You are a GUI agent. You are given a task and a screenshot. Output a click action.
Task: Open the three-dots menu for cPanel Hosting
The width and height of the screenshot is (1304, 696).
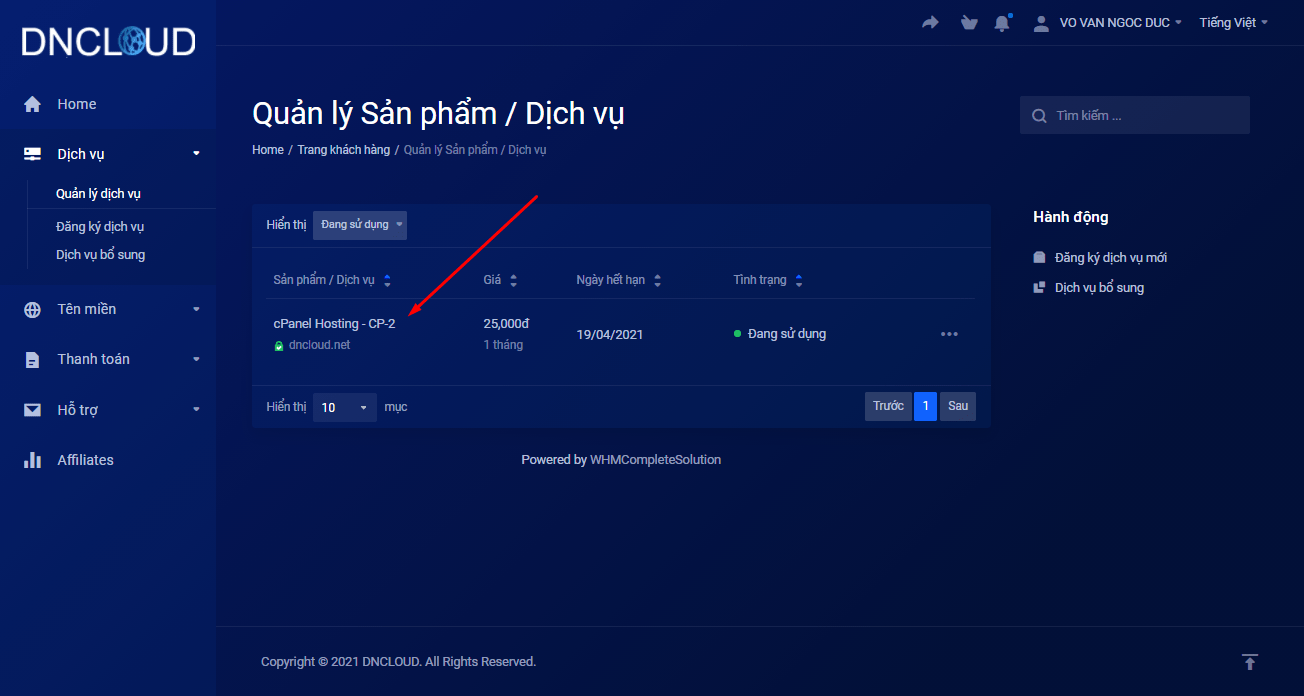click(949, 334)
